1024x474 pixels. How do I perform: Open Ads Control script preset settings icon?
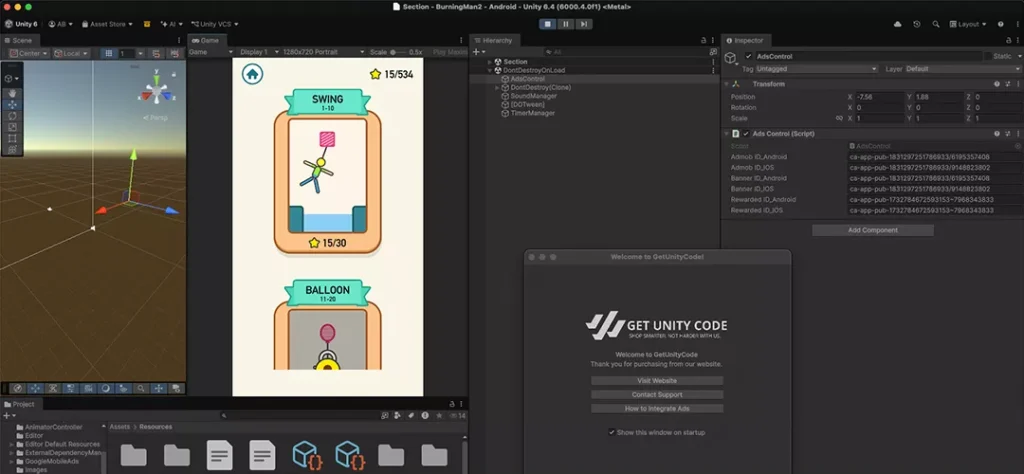(1008, 133)
